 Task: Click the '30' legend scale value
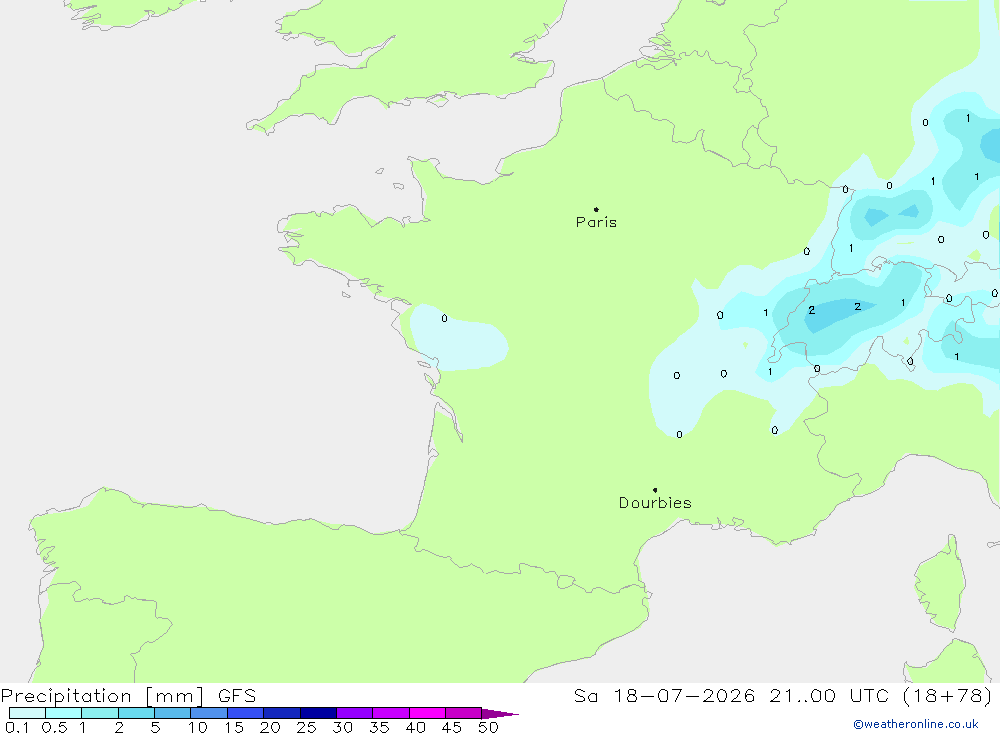click(342, 727)
